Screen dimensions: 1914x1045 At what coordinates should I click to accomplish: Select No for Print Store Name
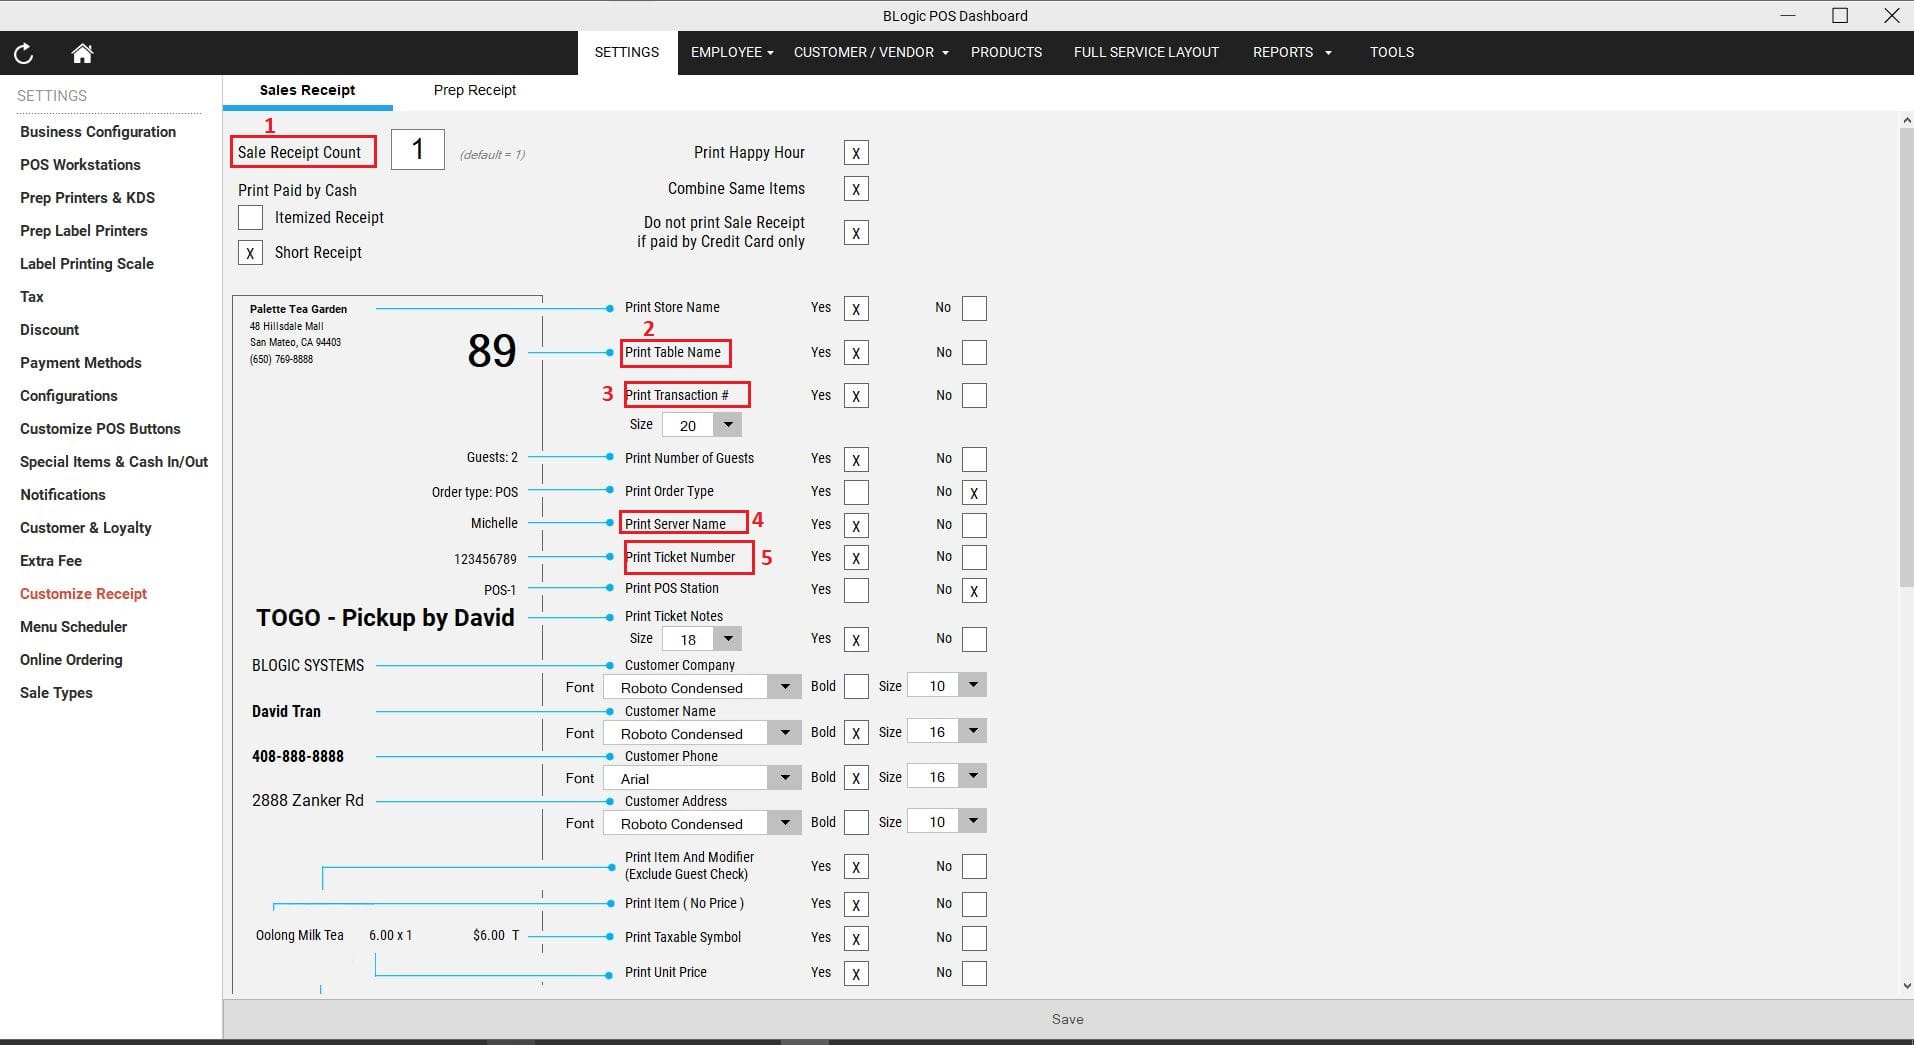(973, 308)
